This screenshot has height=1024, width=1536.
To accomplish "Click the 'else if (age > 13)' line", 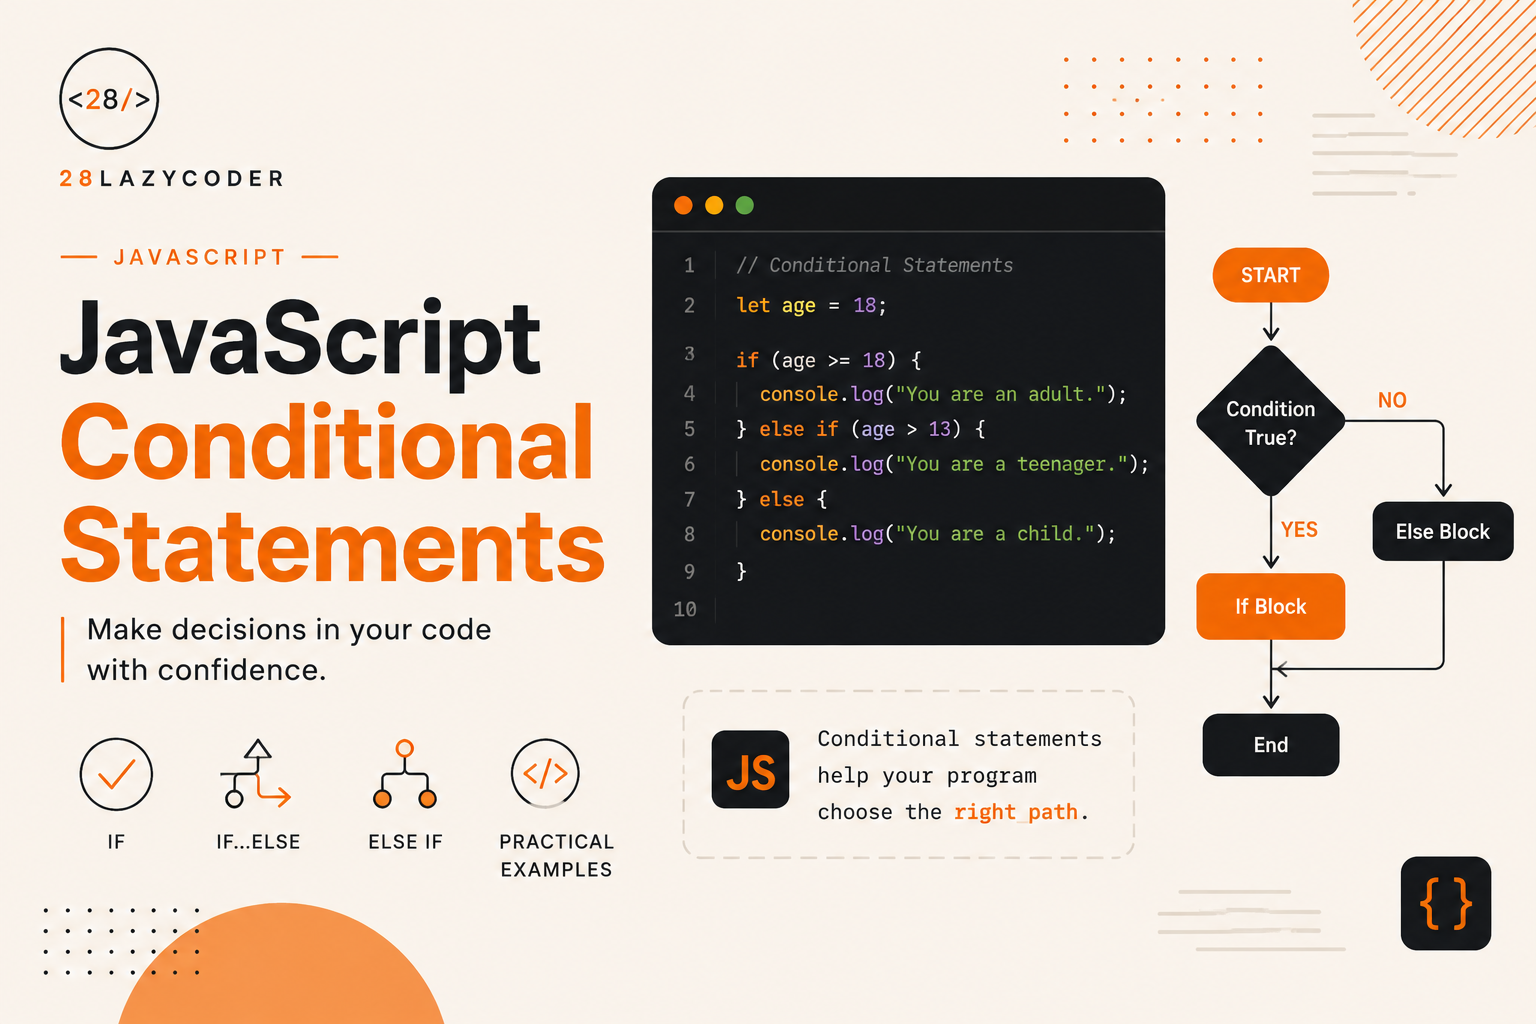I will tap(861, 429).
